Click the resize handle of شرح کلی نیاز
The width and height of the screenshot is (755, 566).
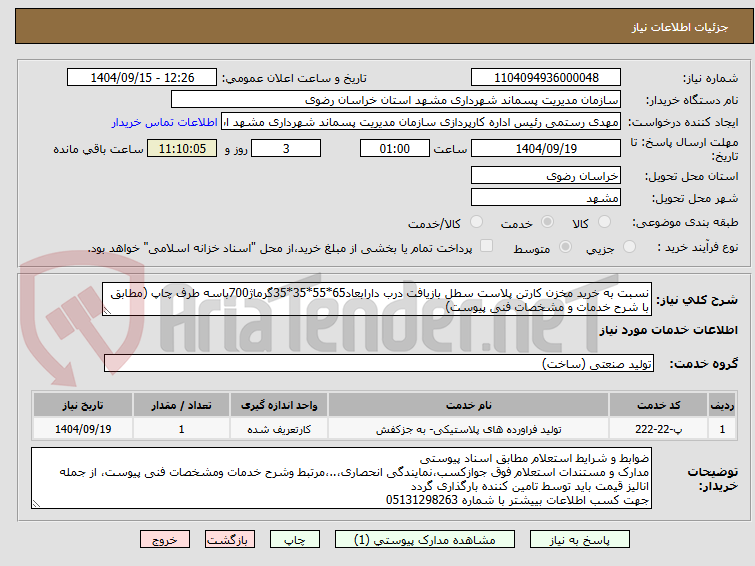[x=107, y=311]
